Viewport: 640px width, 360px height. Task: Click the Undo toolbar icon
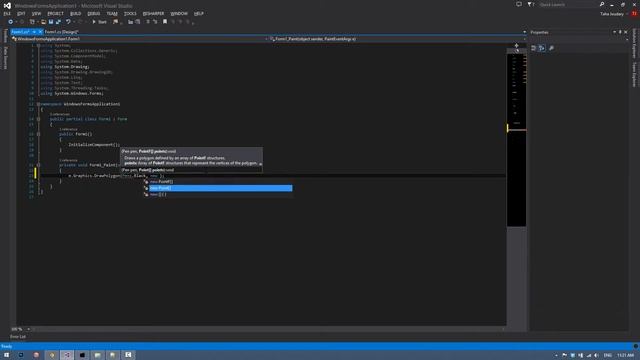[x=68, y=22]
